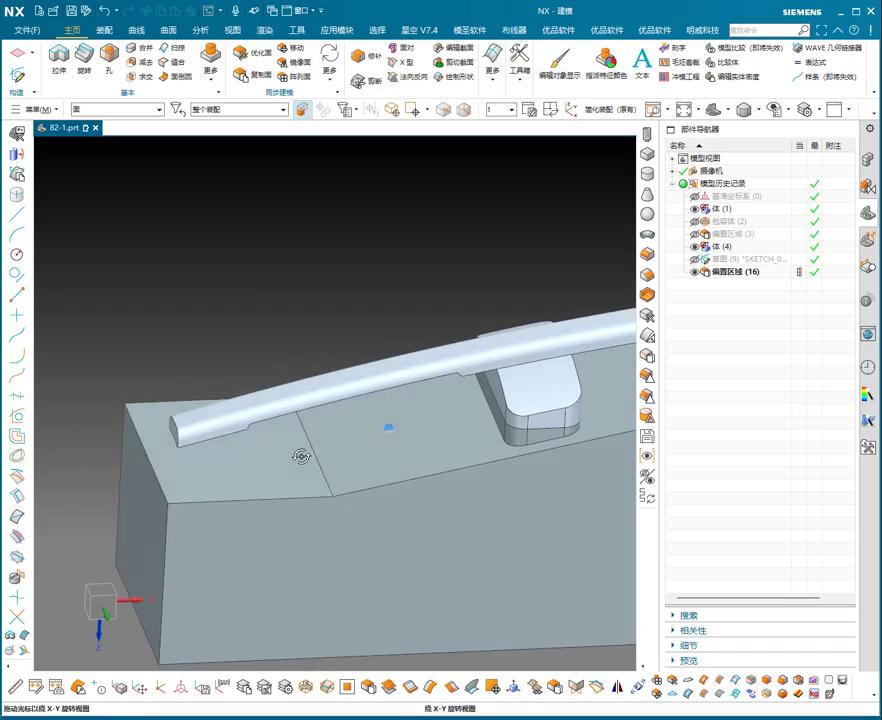Collapse the 模型历史记录 tree node

[673, 184]
